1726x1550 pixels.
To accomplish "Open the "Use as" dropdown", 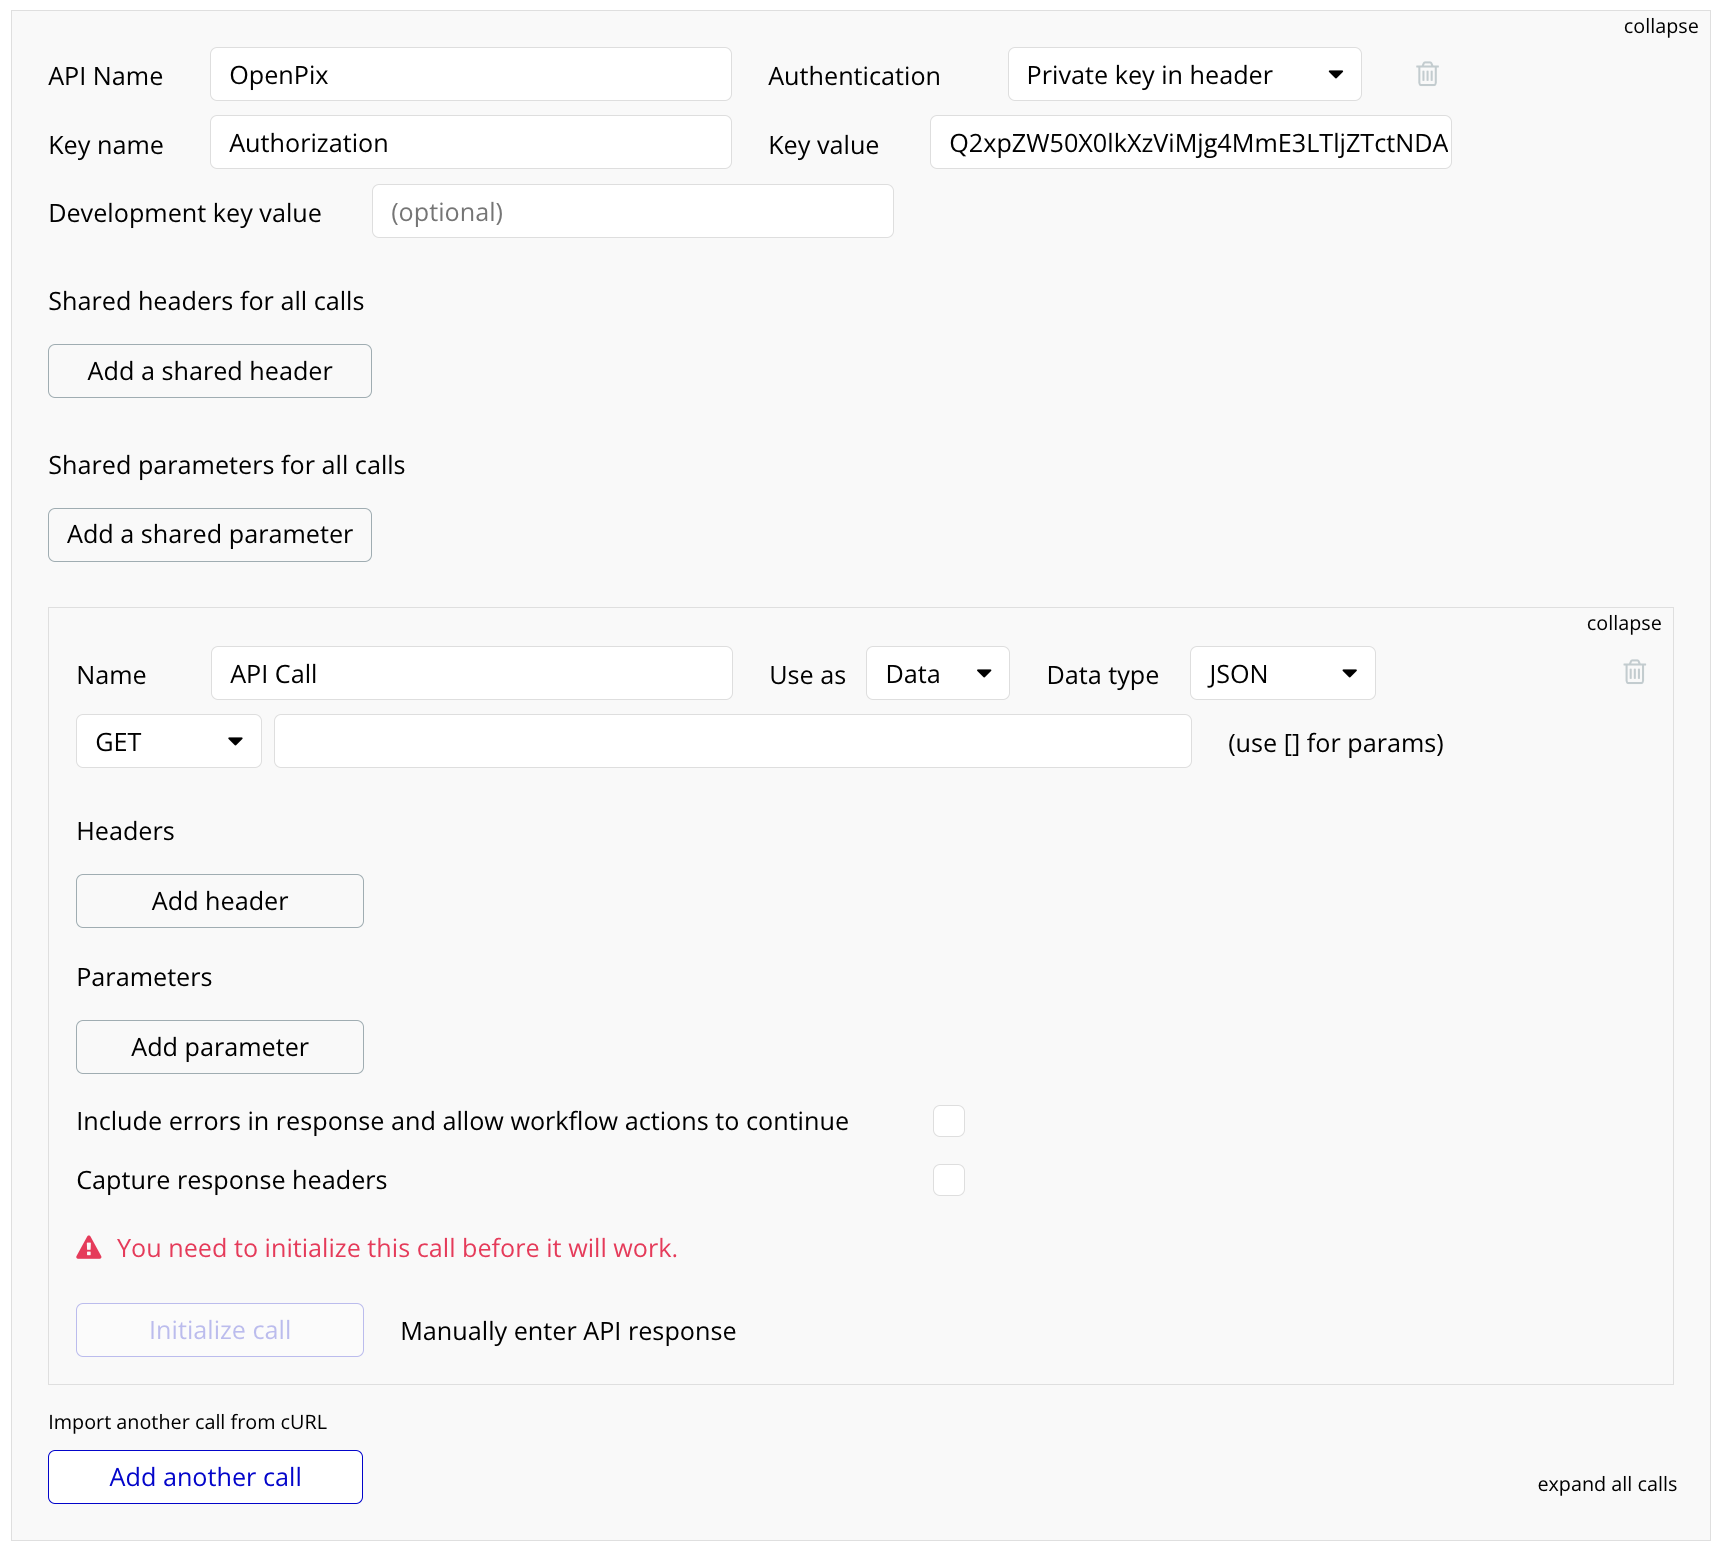I will click(936, 673).
